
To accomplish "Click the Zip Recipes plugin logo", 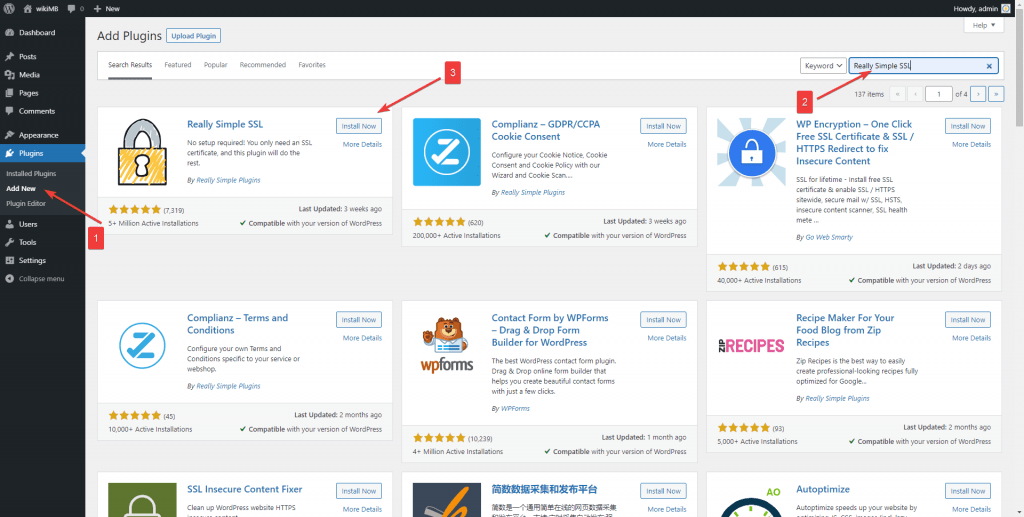I will click(x=750, y=346).
